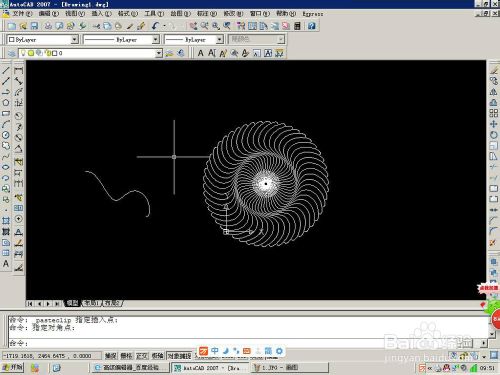Toggle 正交 ortho mode in the status bar
Viewport: 500px width, 375px height.
point(142,356)
